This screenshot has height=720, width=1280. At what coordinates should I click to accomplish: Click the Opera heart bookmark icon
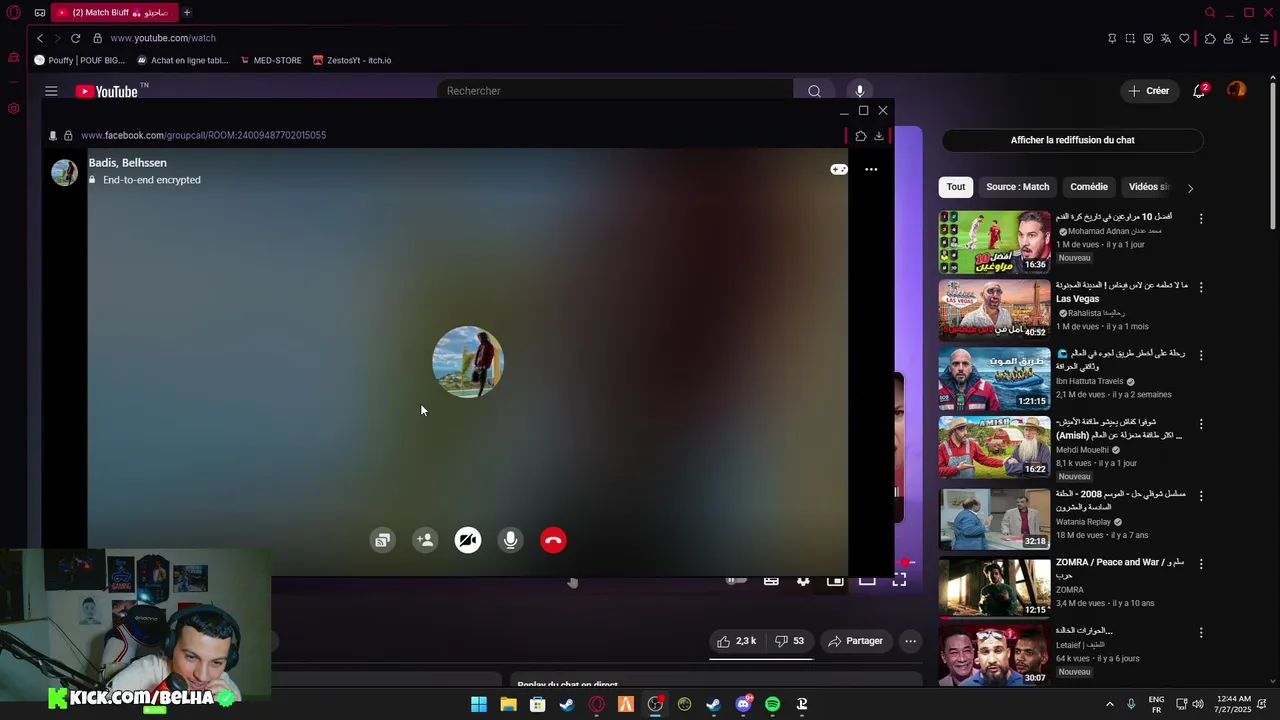coord(1184,38)
